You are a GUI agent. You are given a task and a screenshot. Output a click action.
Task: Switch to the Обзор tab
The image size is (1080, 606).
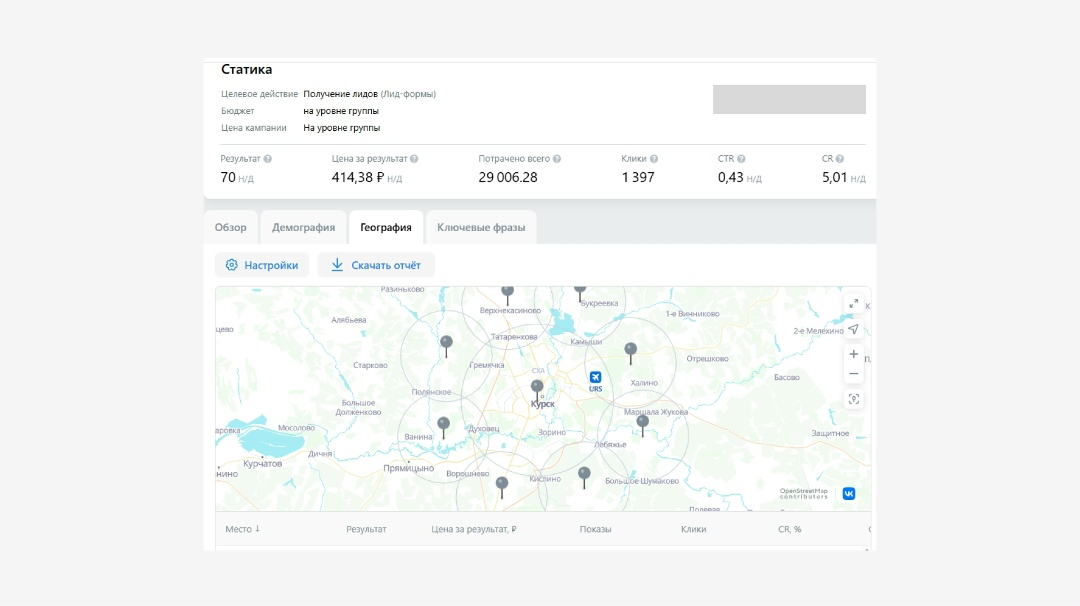pyautogui.click(x=231, y=228)
